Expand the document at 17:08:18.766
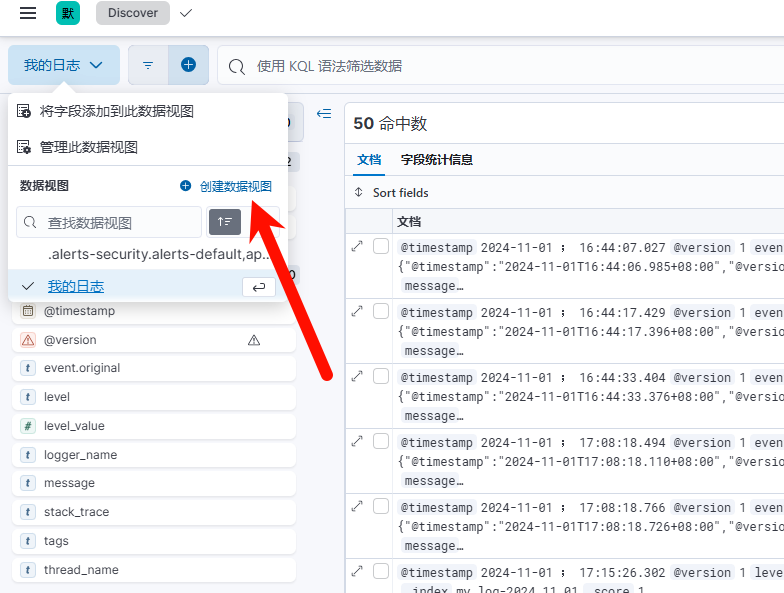Image resolution: width=784 pixels, height=593 pixels. coord(357,506)
